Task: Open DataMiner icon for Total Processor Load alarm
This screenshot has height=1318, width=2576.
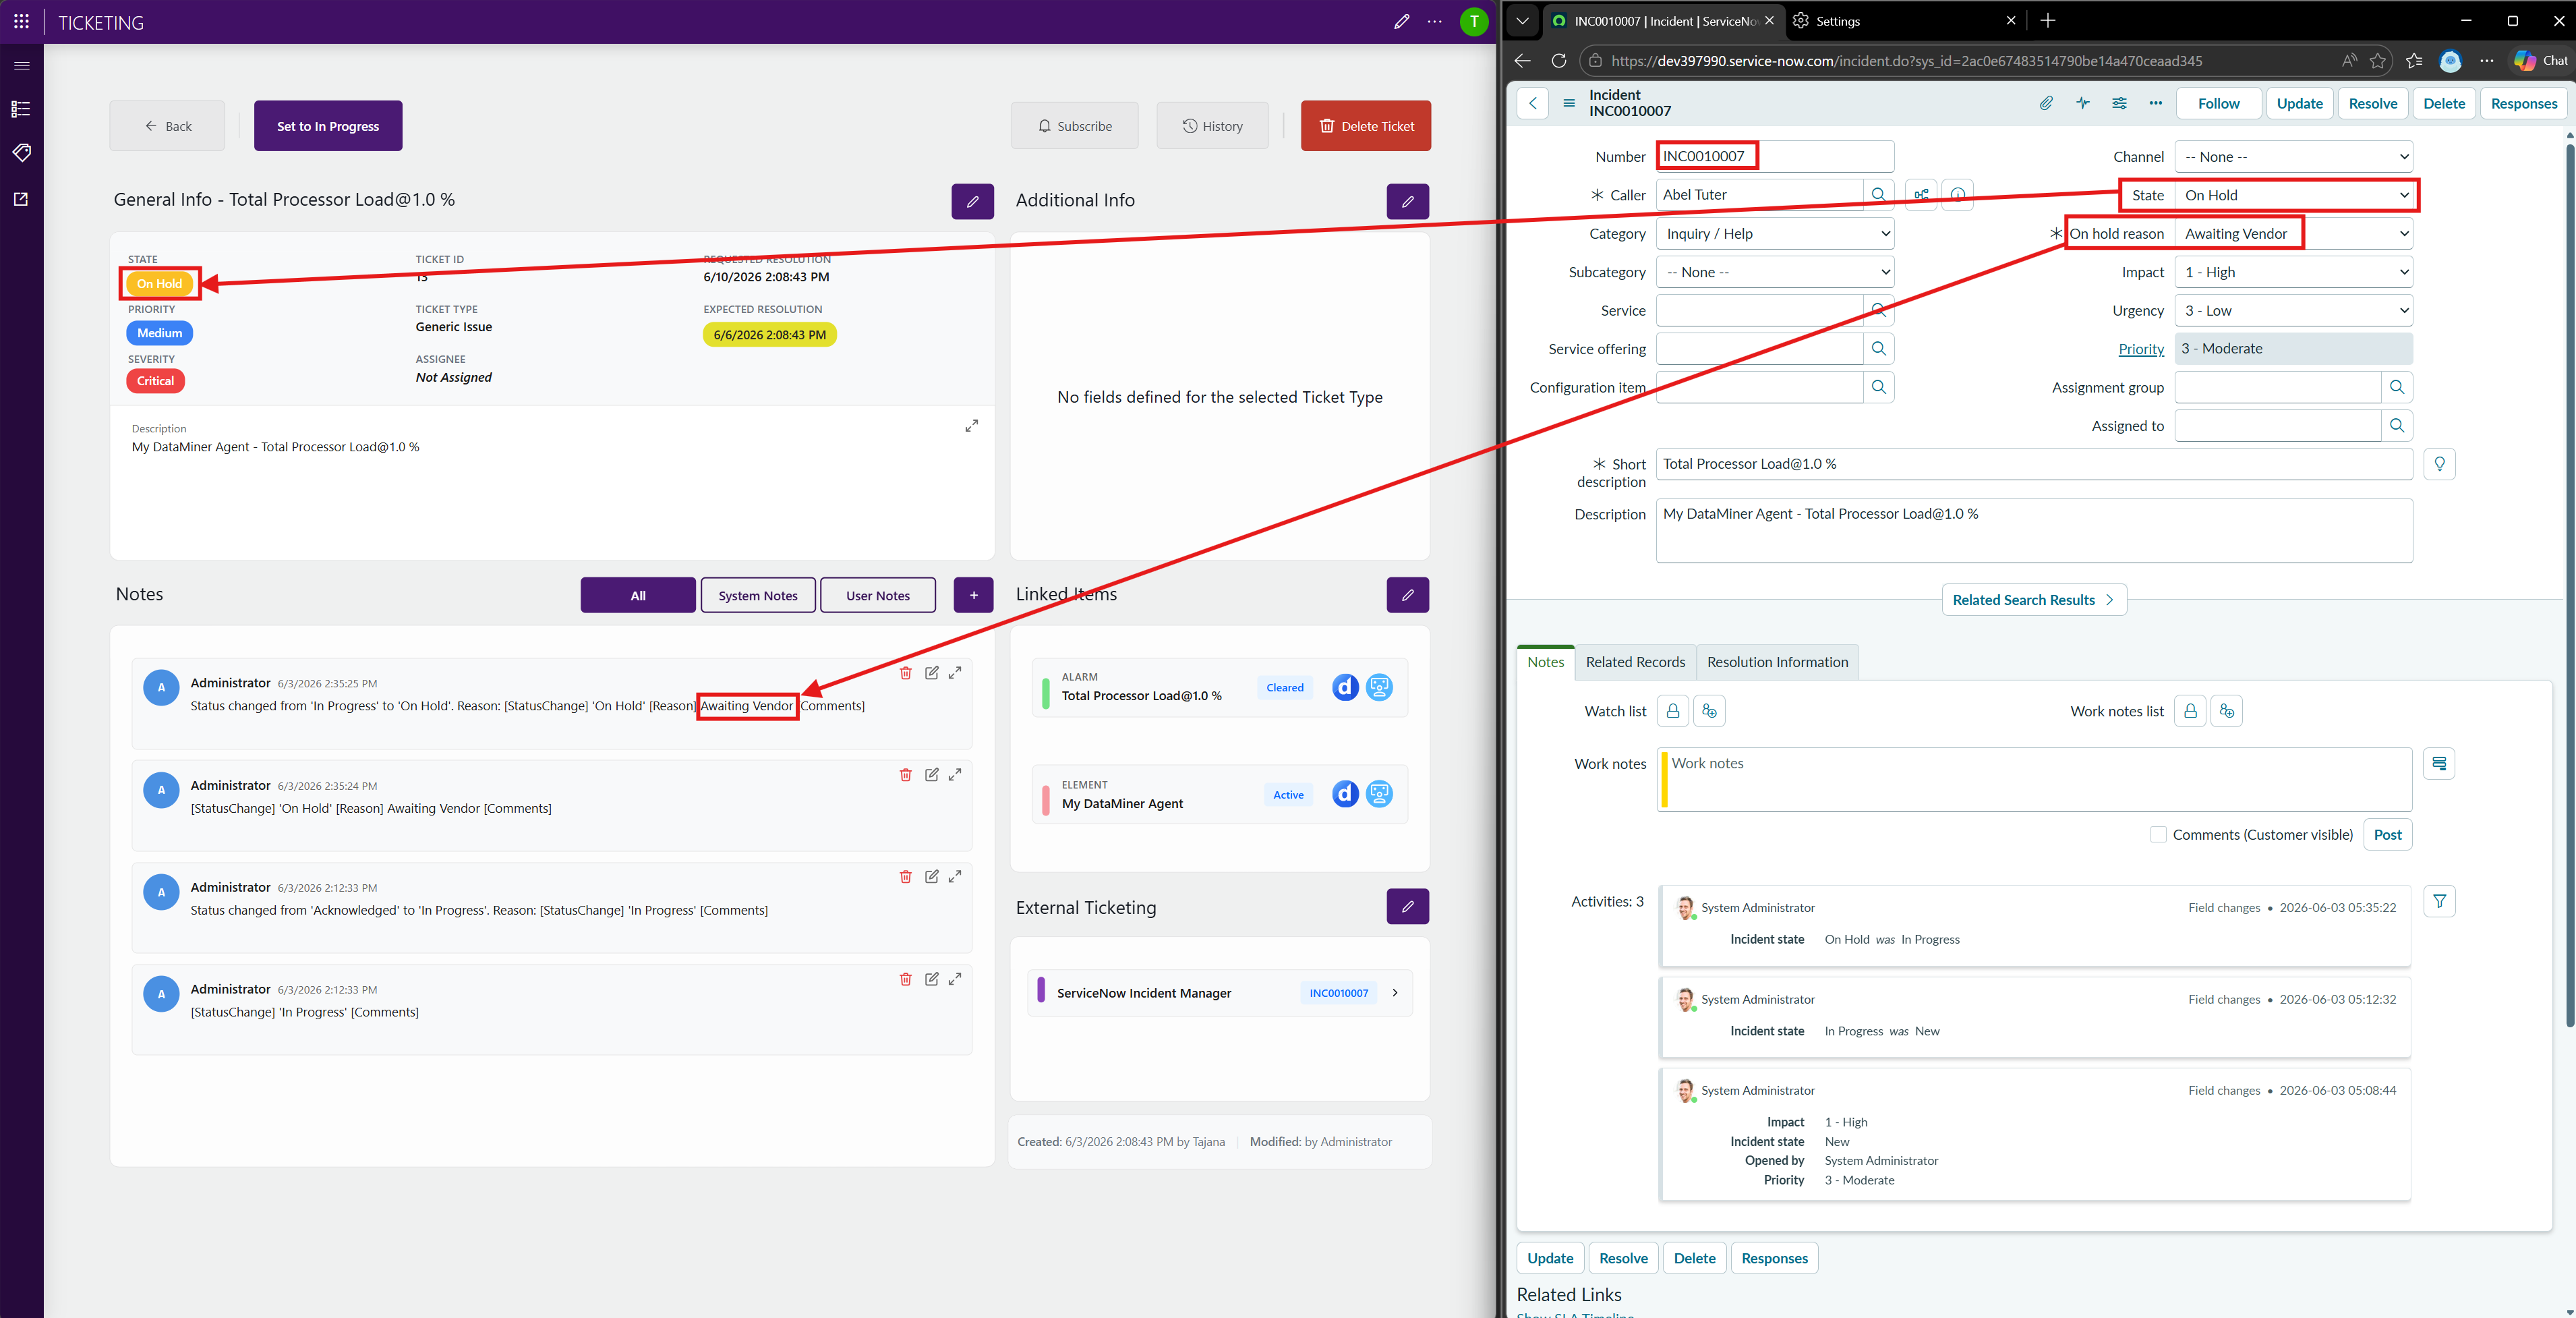Action: (1345, 687)
